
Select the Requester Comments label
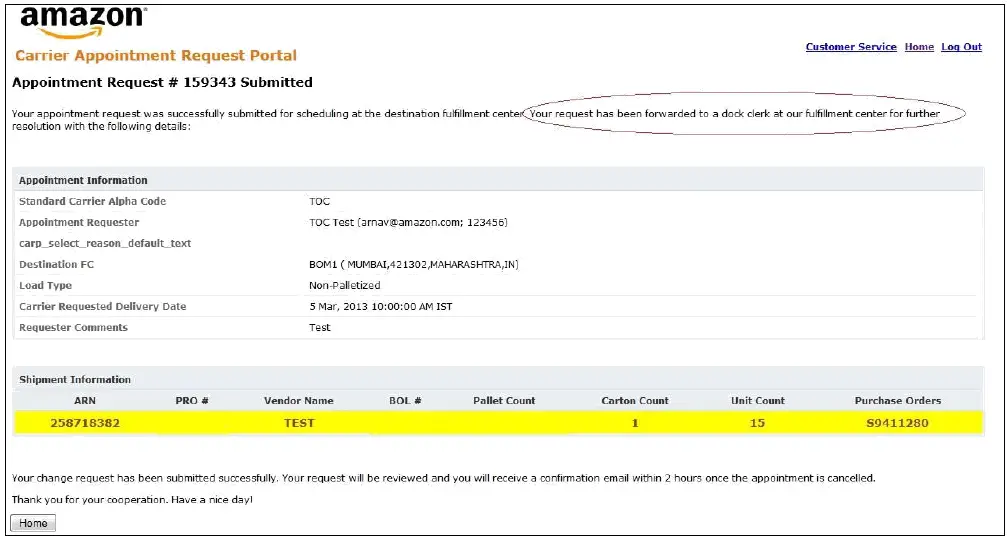pyautogui.click(x=73, y=328)
